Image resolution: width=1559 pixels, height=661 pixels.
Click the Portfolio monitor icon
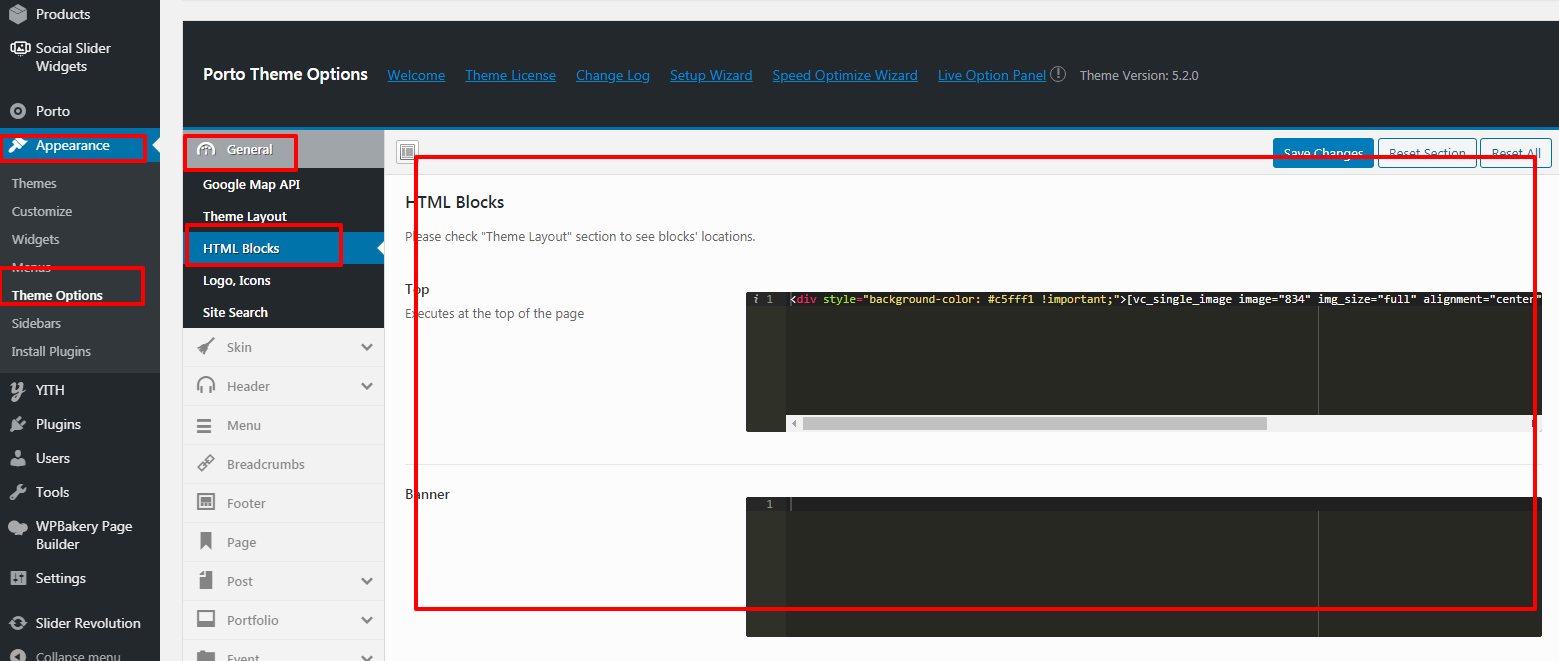coord(206,620)
